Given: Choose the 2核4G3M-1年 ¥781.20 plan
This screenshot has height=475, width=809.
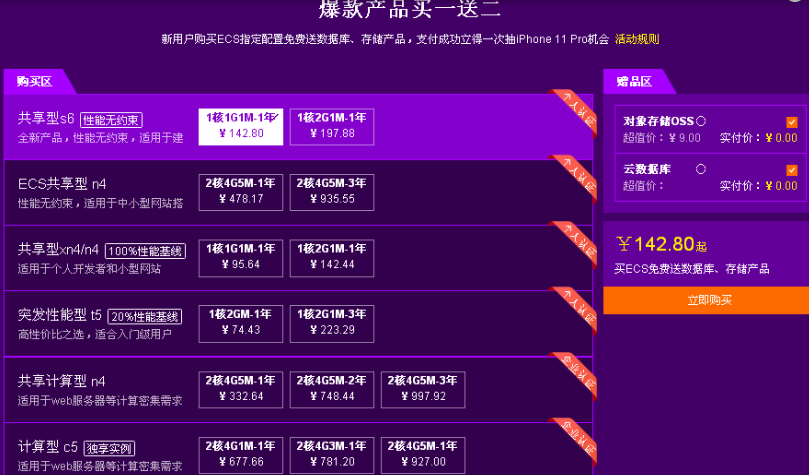Looking at the screenshot, I should point(331,454).
